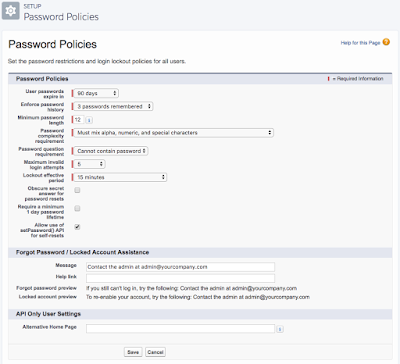Click the page description about password restrictions
This screenshot has width=400, height=364.
[x=97, y=61]
